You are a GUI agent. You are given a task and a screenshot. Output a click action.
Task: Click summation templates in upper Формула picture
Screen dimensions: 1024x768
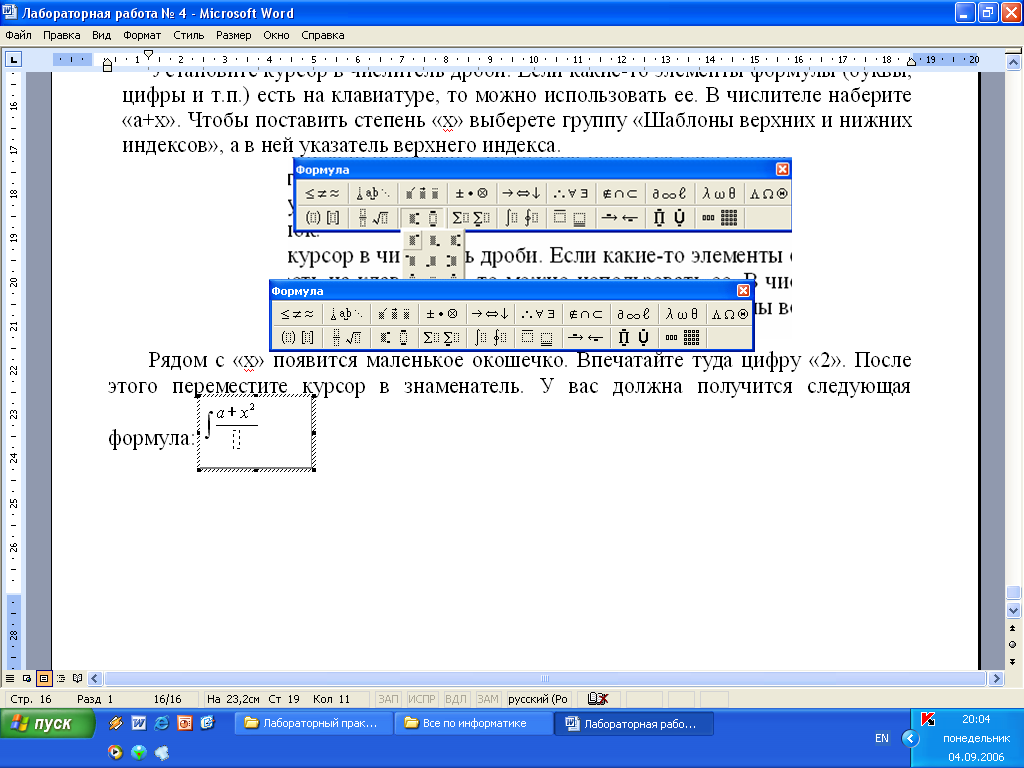[x=471, y=217]
